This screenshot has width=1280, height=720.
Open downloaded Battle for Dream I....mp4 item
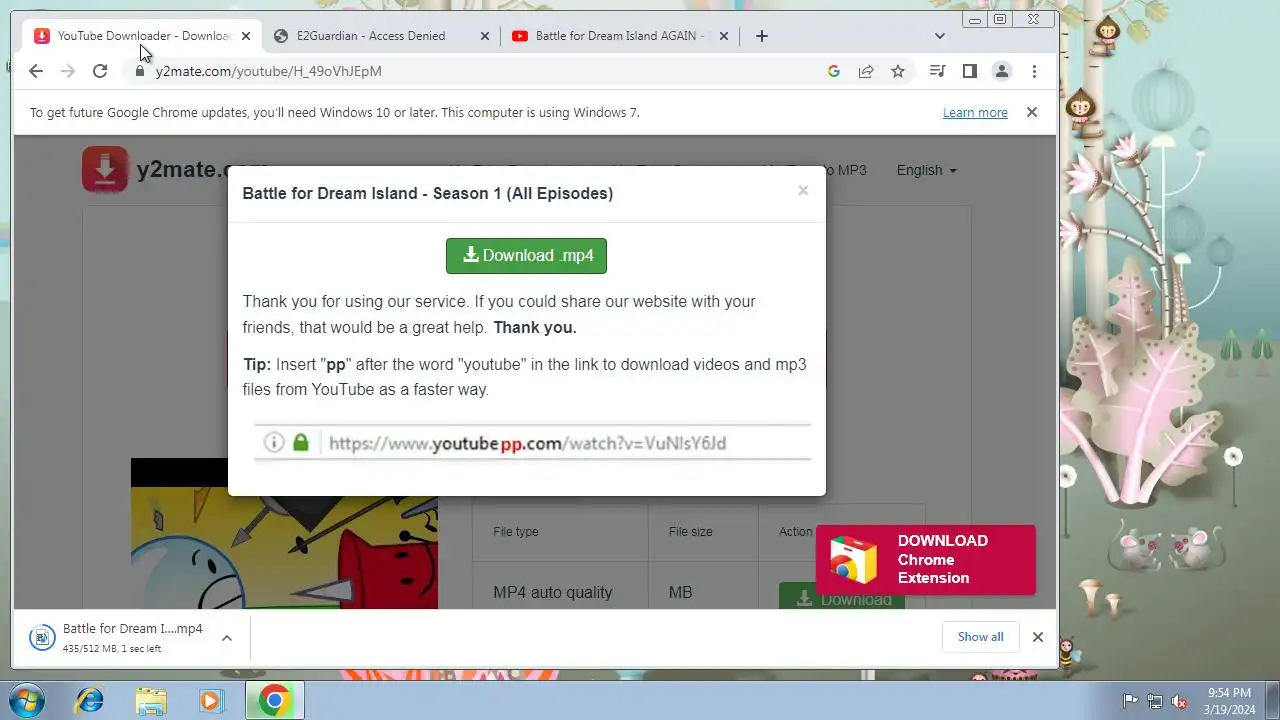point(118,638)
